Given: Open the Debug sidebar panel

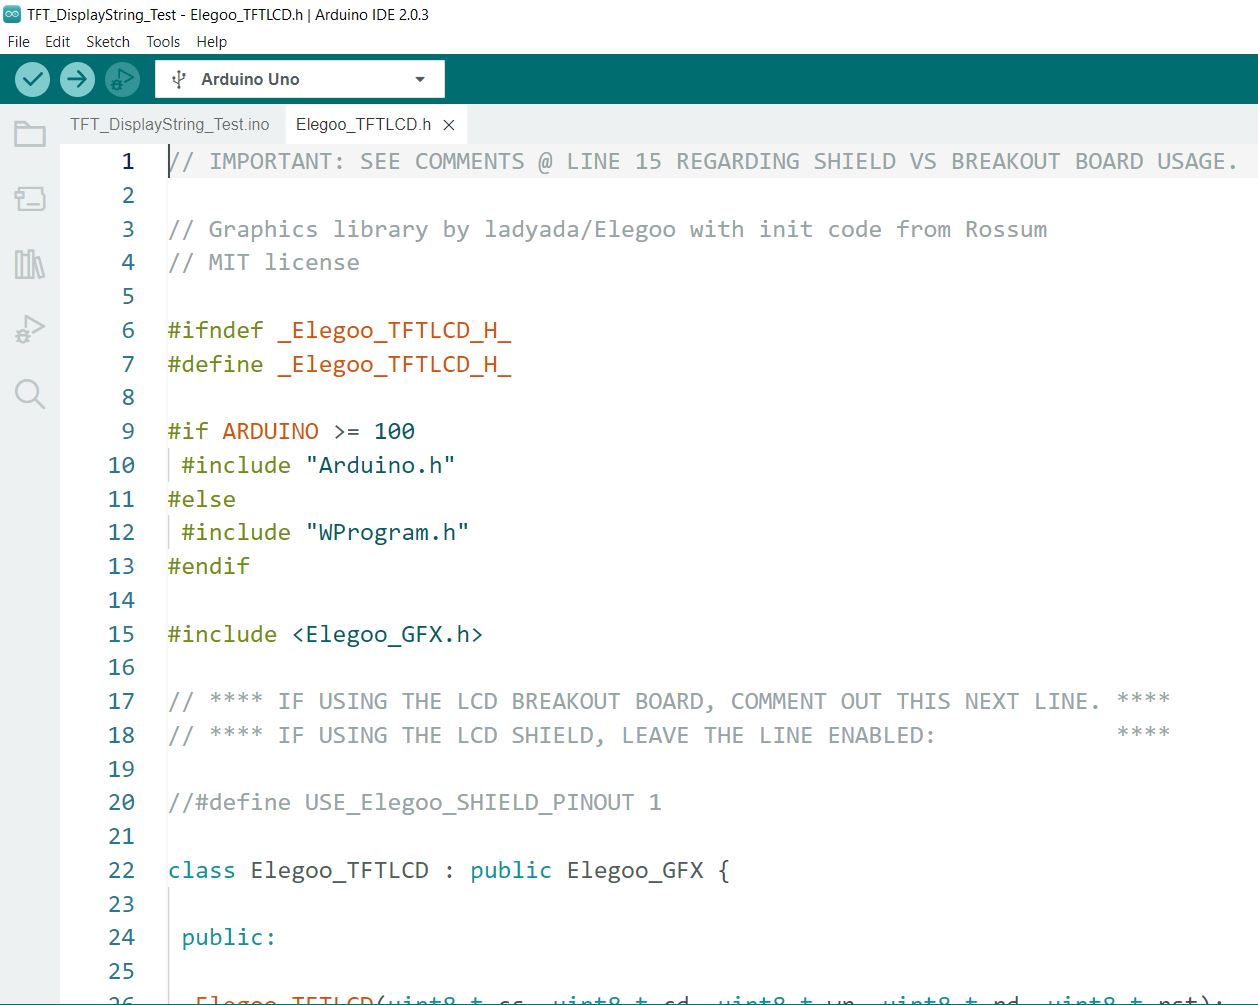Looking at the screenshot, I should click(30, 329).
